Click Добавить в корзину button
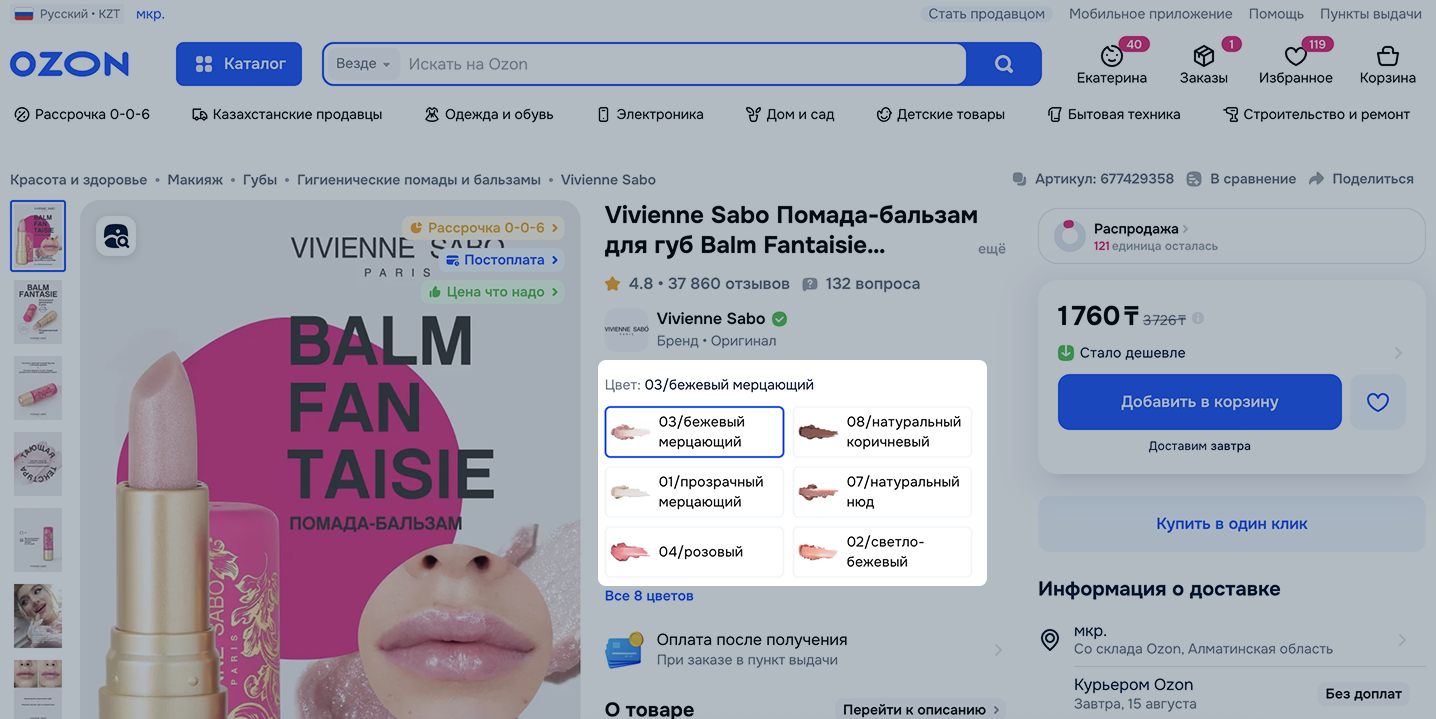 (1200, 402)
